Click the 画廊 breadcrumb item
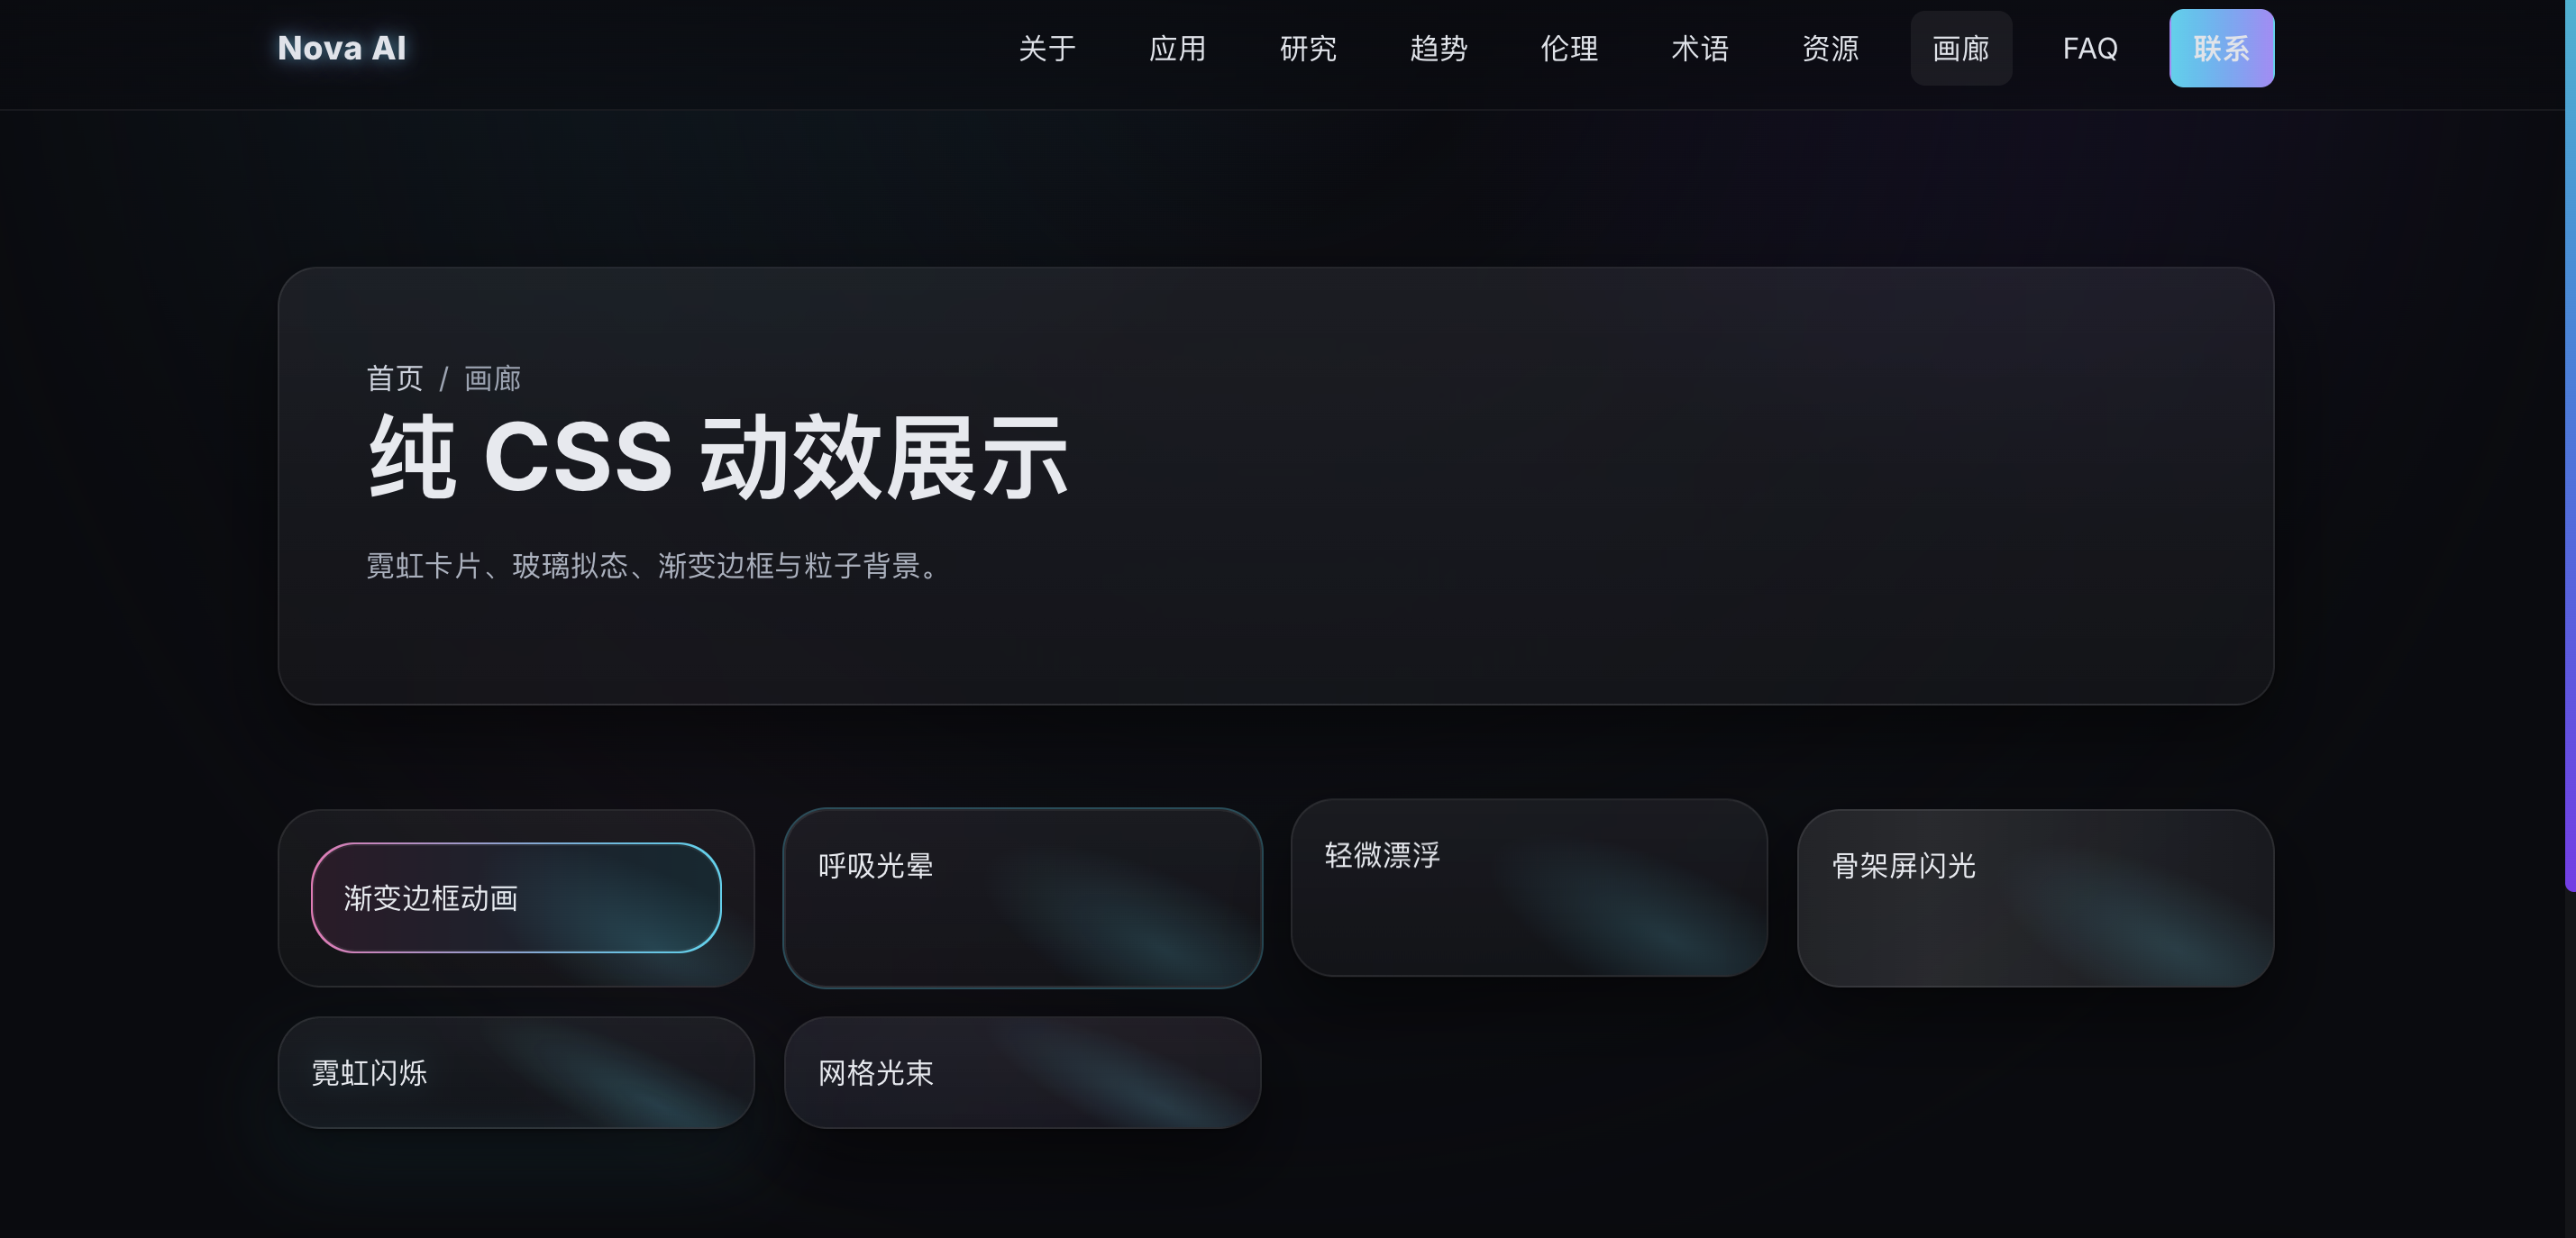 point(492,378)
